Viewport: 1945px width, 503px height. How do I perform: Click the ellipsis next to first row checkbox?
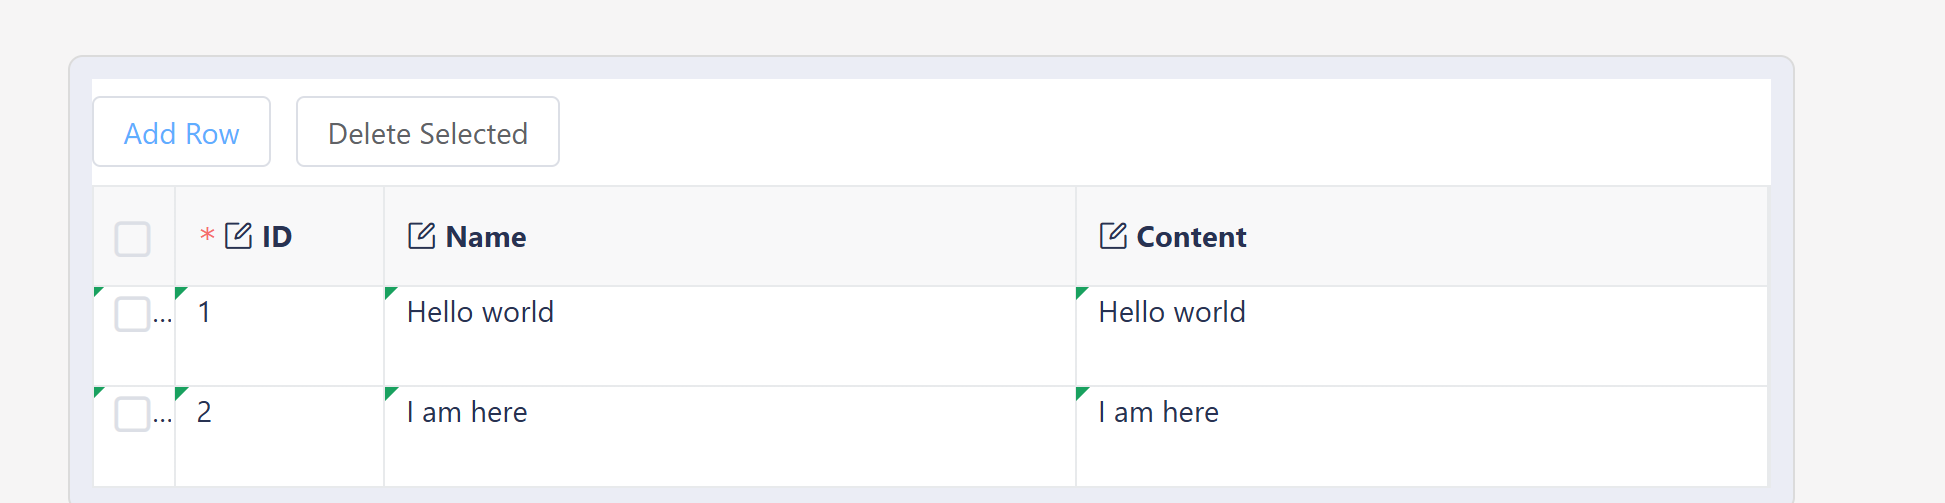pos(163,320)
